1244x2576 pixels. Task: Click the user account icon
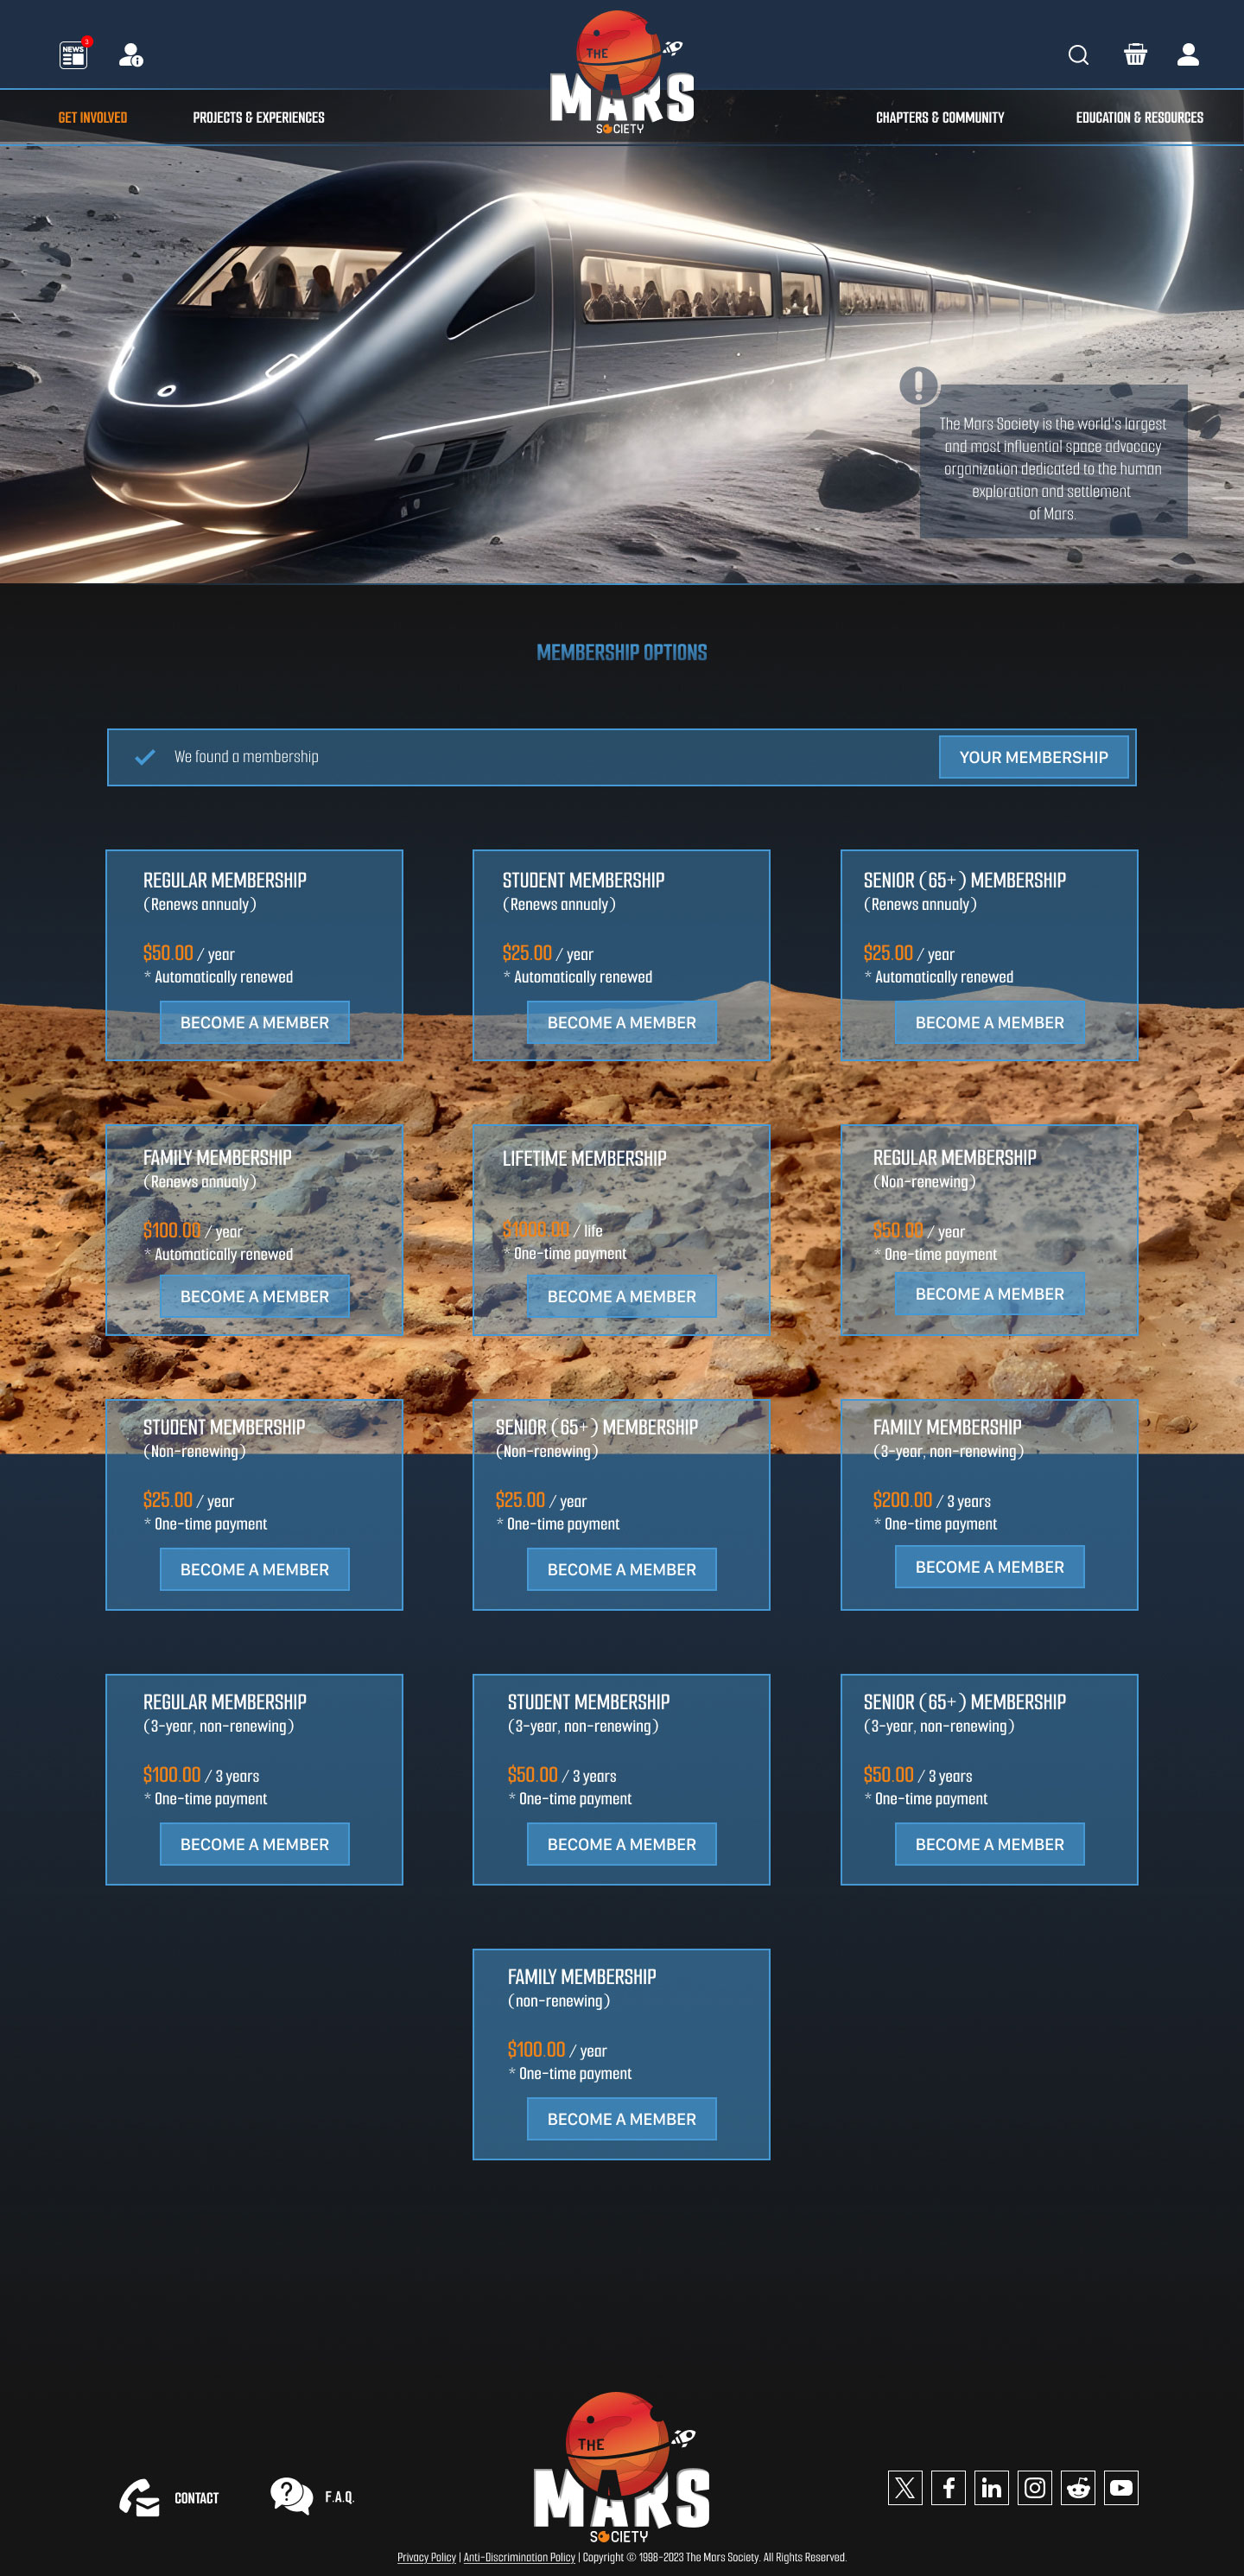click(x=1188, y=54)
